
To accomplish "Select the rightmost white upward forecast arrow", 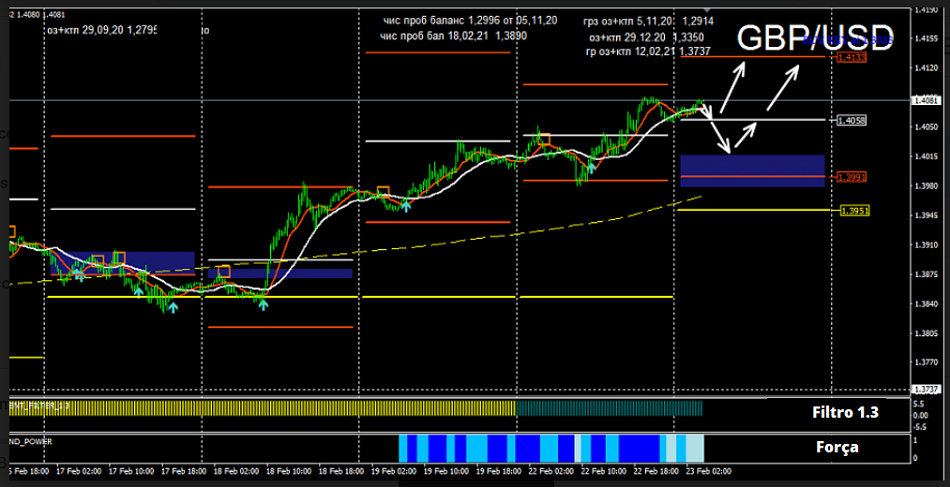I will (x=782, y=88).
